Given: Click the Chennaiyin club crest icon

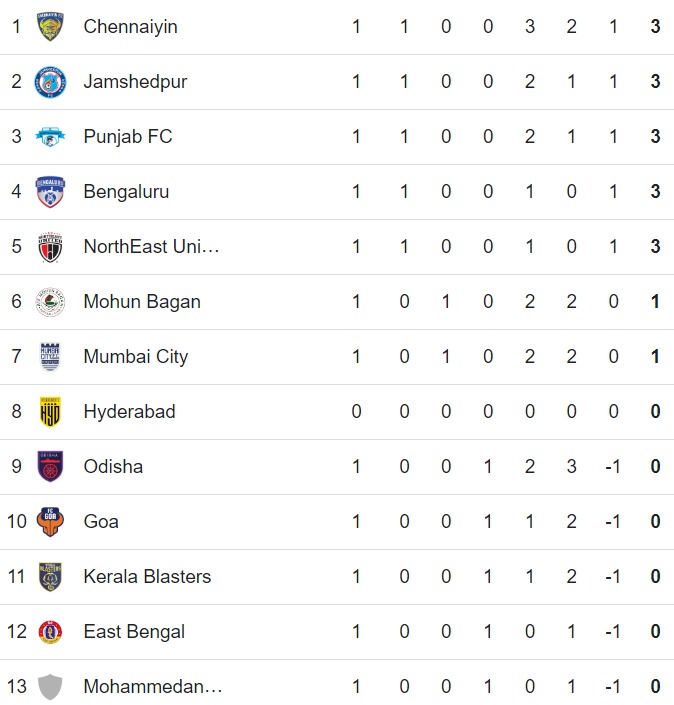Looking at the screenshot, I should pos(50,27).
